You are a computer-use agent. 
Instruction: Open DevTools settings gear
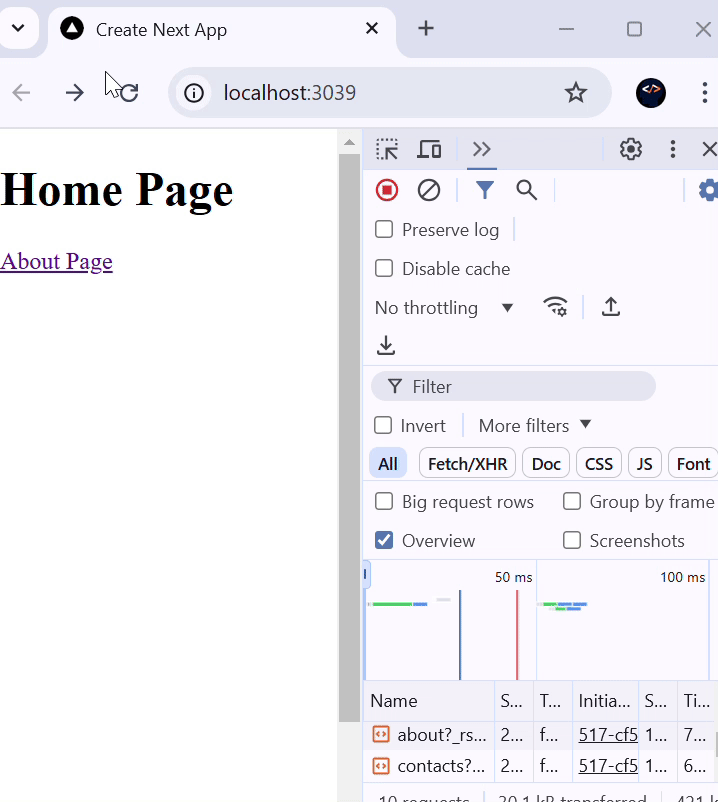(631, 150)
